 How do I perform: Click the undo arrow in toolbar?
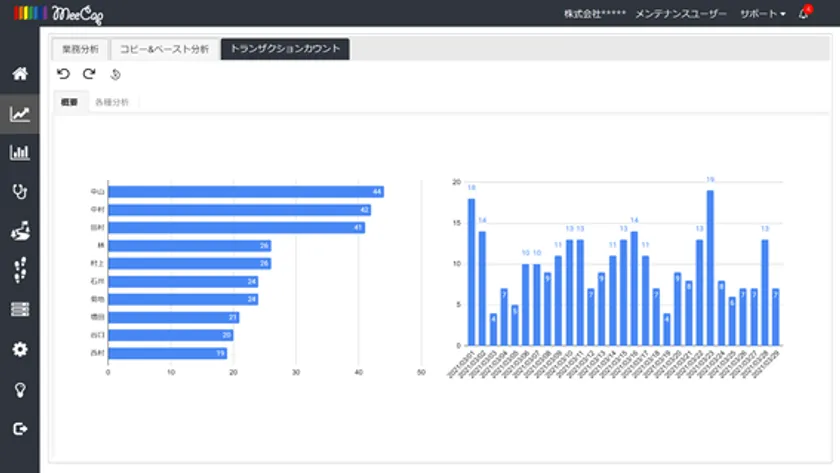point(64,74)
